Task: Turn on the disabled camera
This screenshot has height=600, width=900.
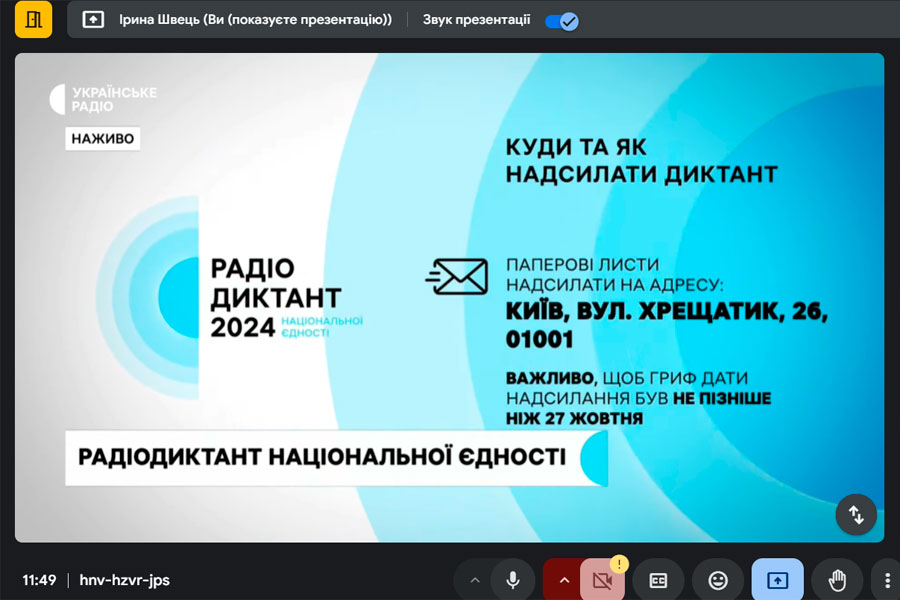Action: (601, 581)
